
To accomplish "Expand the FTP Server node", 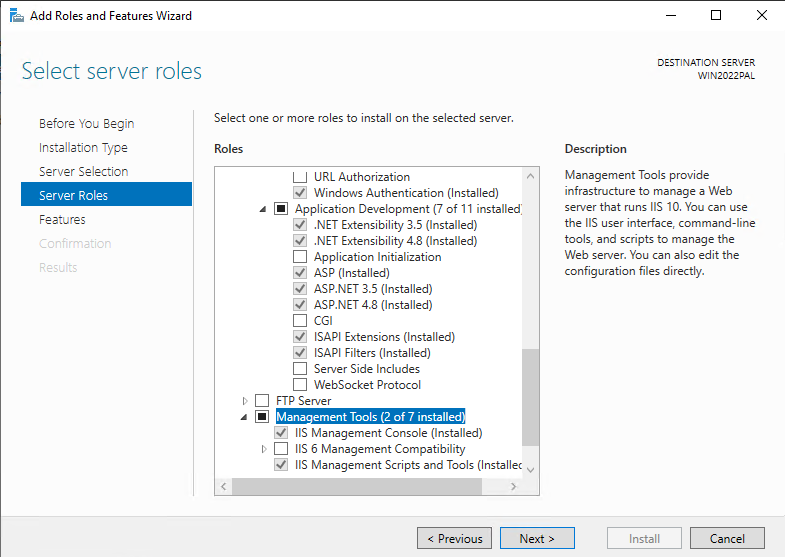I will click(244, 401).
